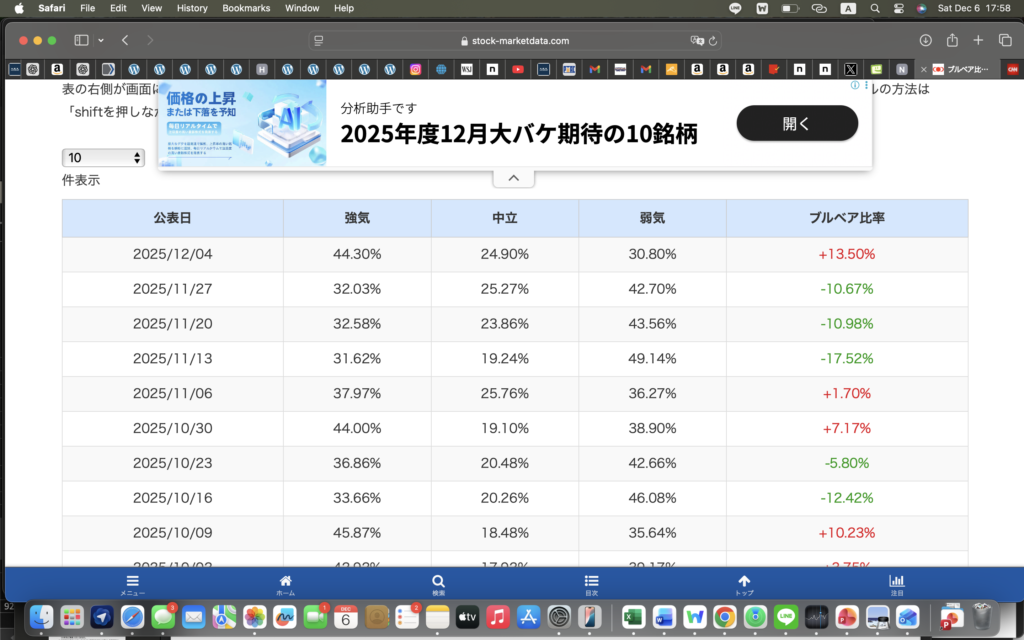1024x640 pixels.
Task: Jump to top with the トップ arrow icon
Action: [x=744, y=582]
